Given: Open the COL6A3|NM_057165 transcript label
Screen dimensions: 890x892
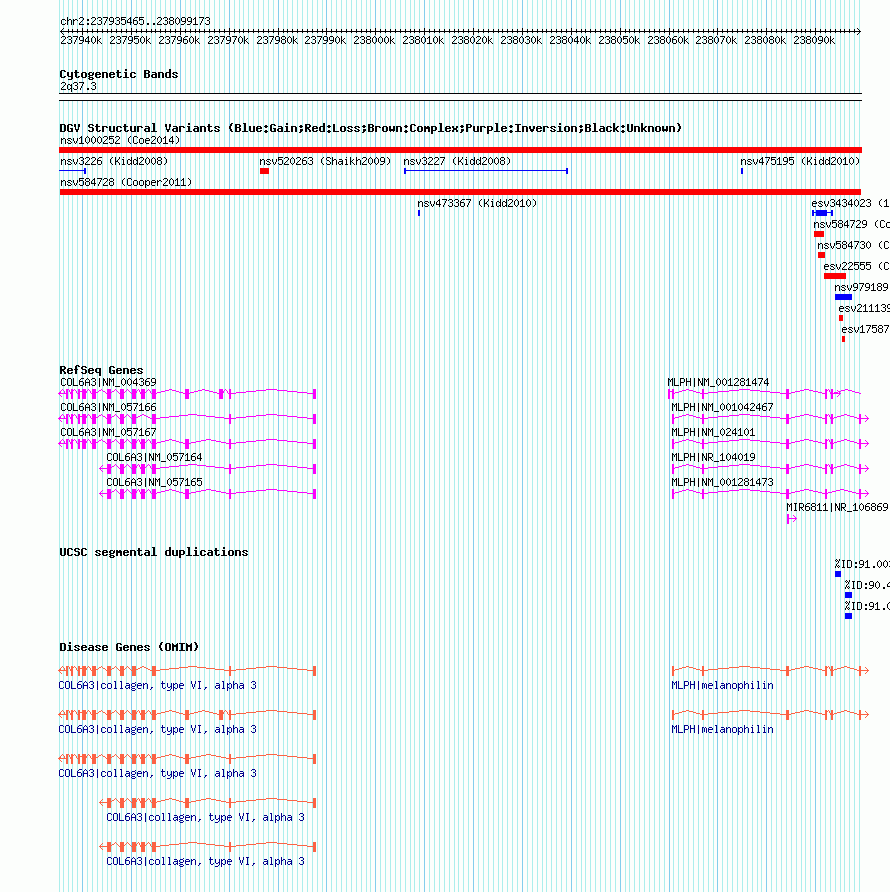Looking at the screenshot, I should pyautogui.click(x=154, y=483).
